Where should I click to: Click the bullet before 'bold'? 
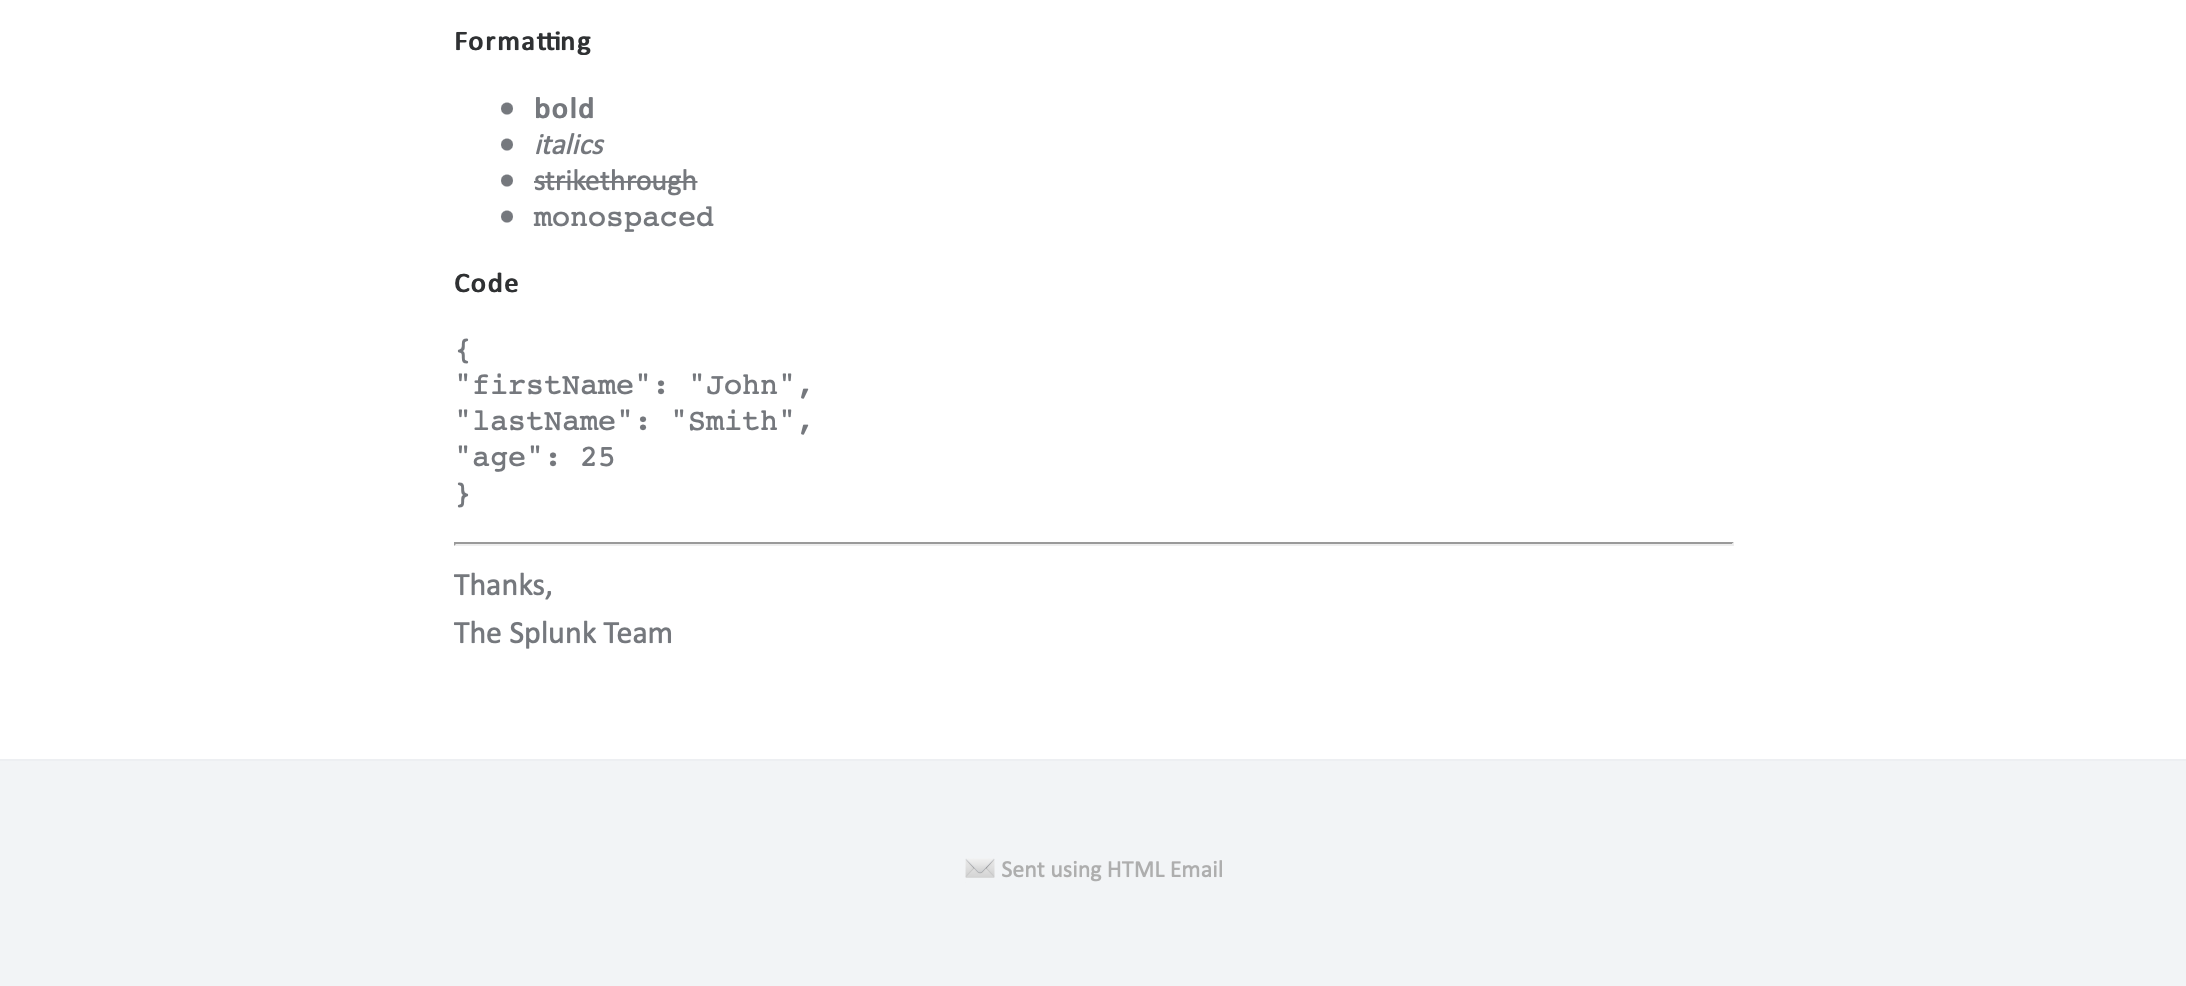click(x=507, y=108)
